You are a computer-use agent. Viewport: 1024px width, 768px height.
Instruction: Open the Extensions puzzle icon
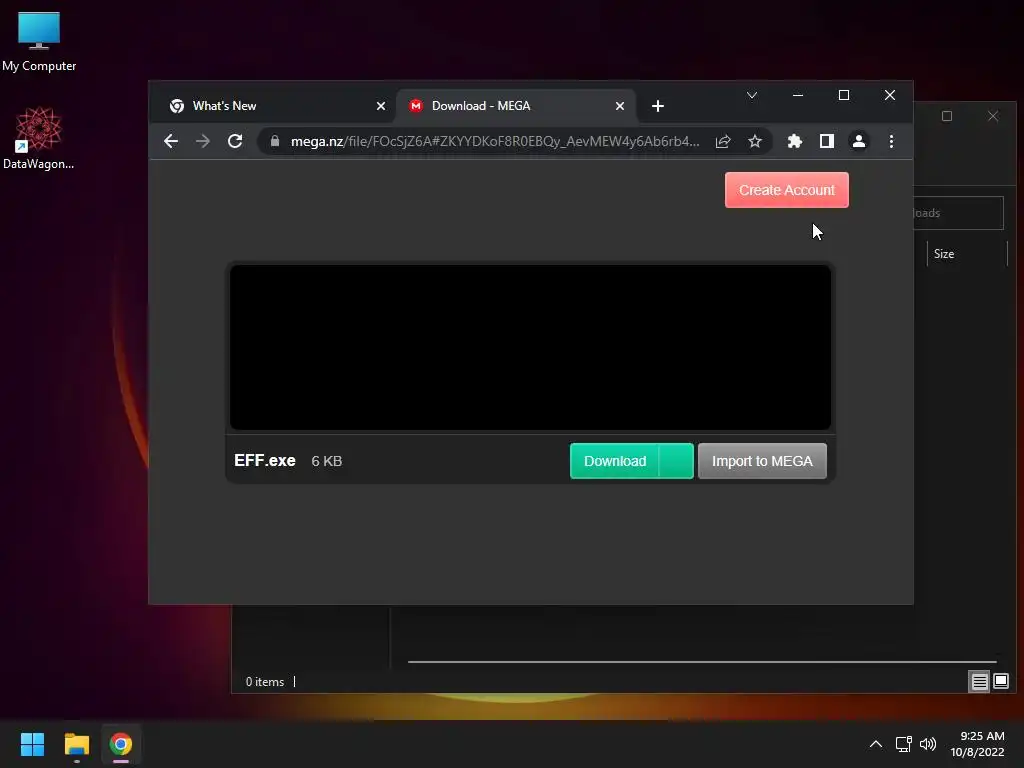click(795, 141)
